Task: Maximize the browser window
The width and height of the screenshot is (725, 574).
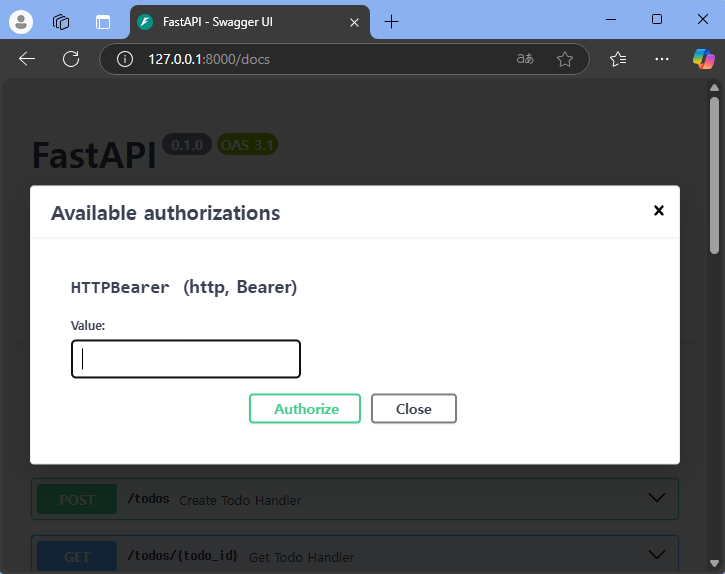Action: [x=657, y=19]
